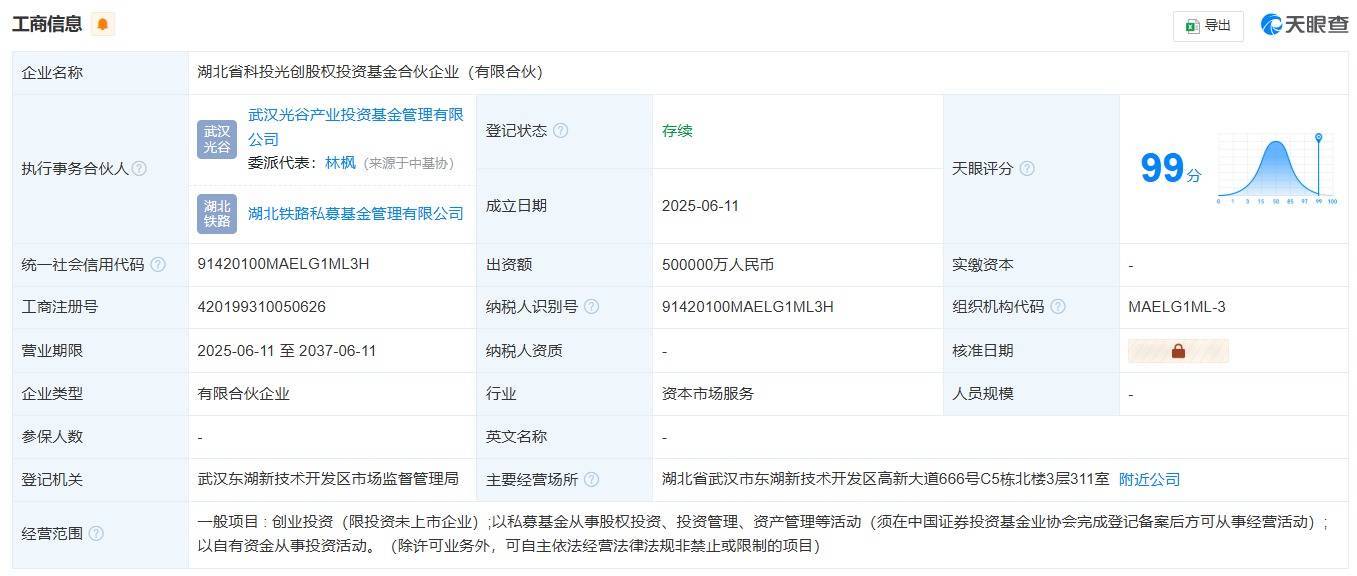Open 武汉光谷产业投资基金管理有限公司 link
The image size is (1357, 576).
tap(356, 127)
